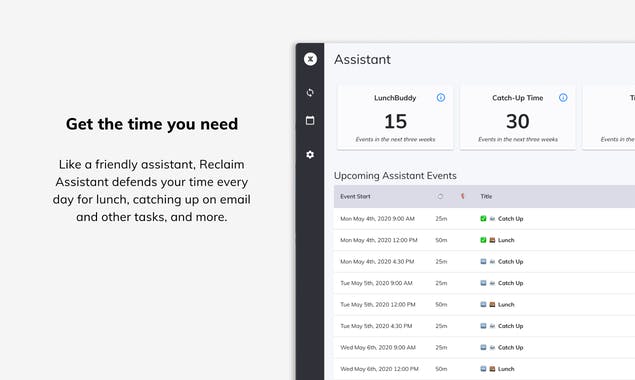Click the catch up emoji in Tue May 5th 4:30 PM row
The height and width of the screenshot is (380, 635).
click(x=492, y=326)
